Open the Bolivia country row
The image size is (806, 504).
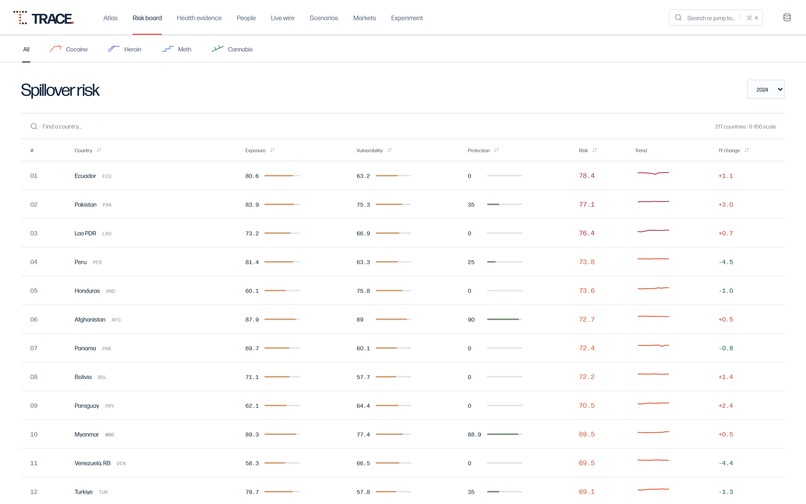tap(403, 377)
